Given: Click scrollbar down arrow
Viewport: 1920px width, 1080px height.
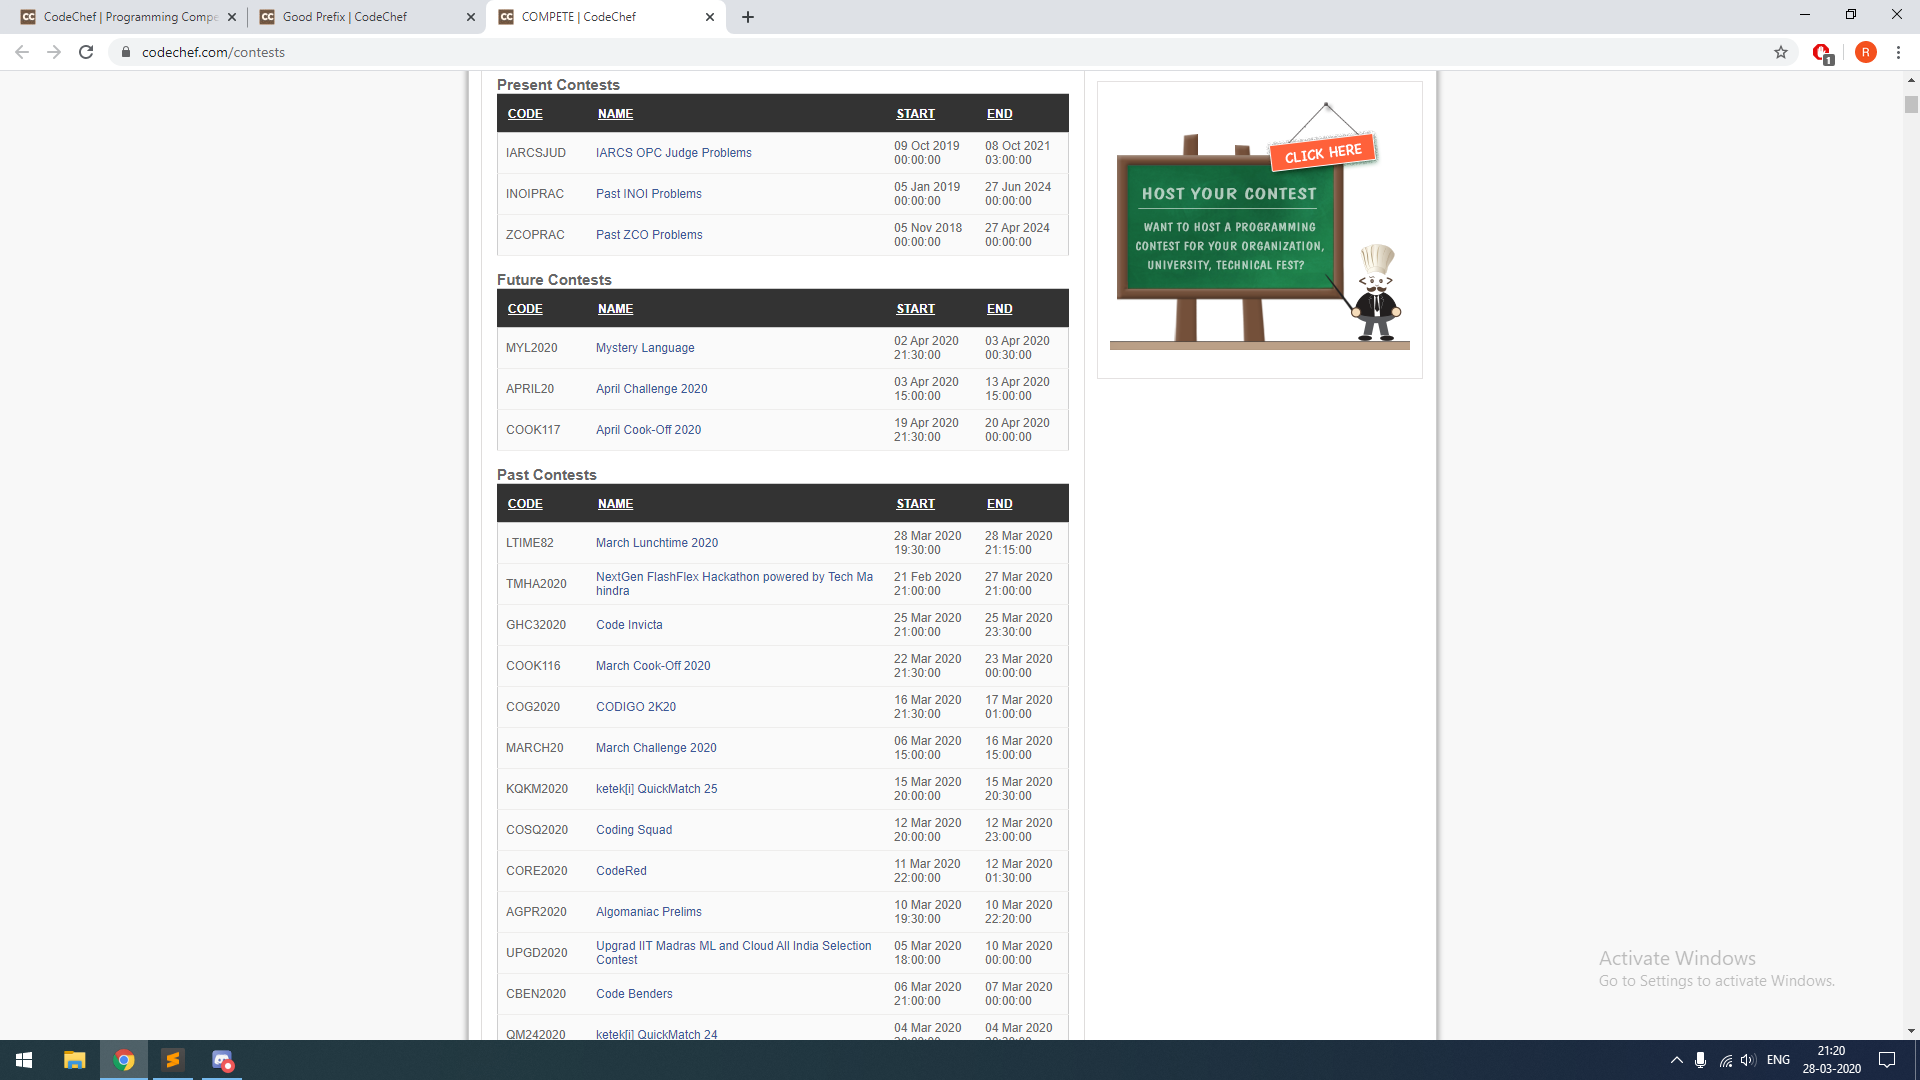Looking at the screenshot, I should point(1911,1031).
